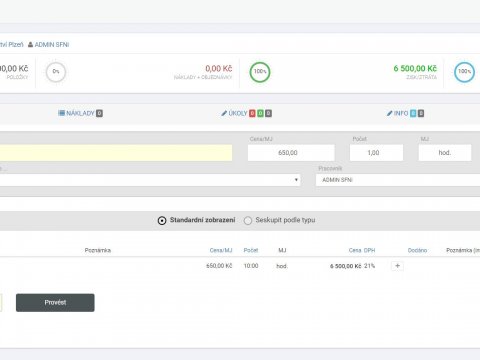480x360 pixels.
Task: Focus the yellow item name input field
Action: tap(116, 153)
